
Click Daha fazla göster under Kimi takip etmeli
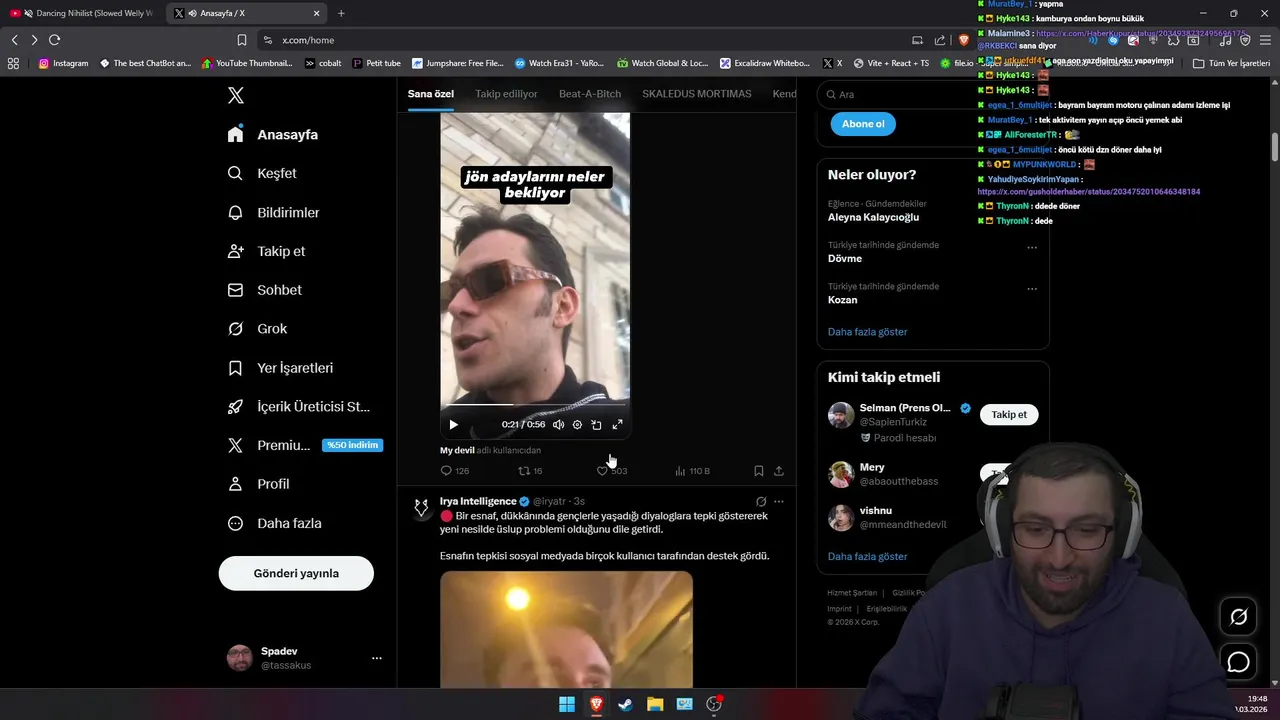867,556
